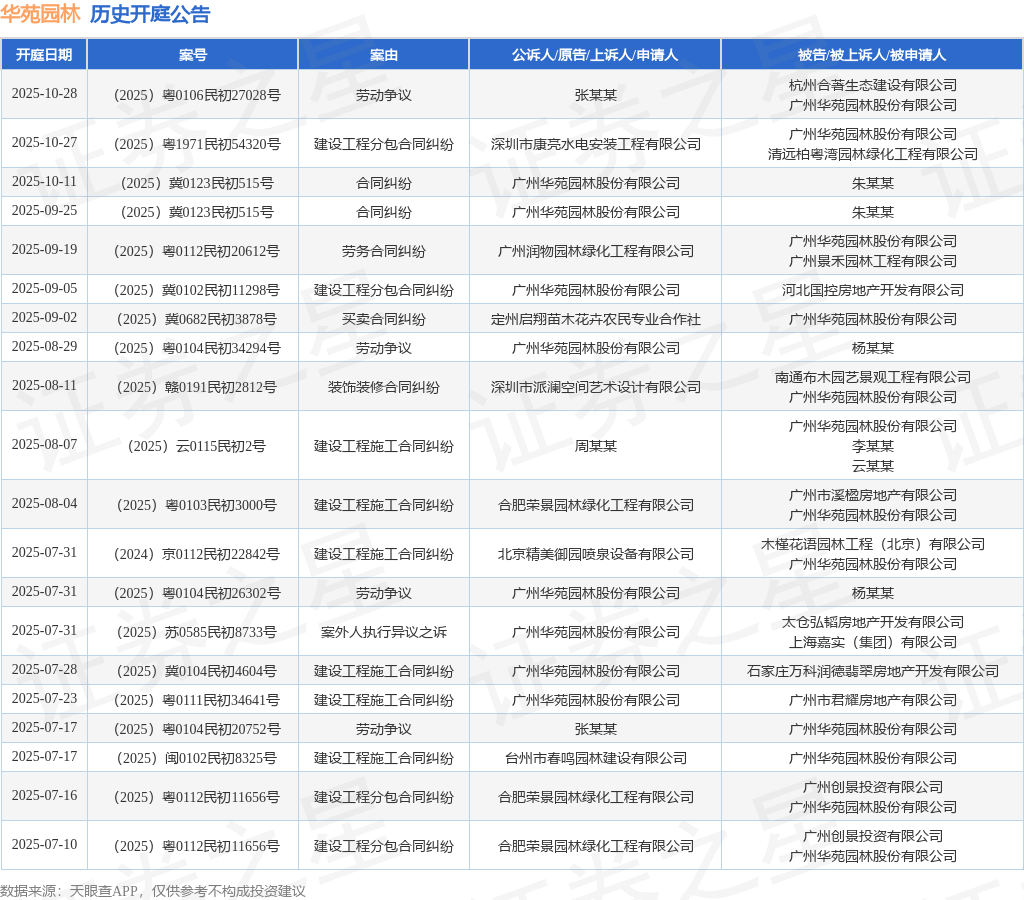Click date cell 2025-07-10

click(x=44, y=844)
